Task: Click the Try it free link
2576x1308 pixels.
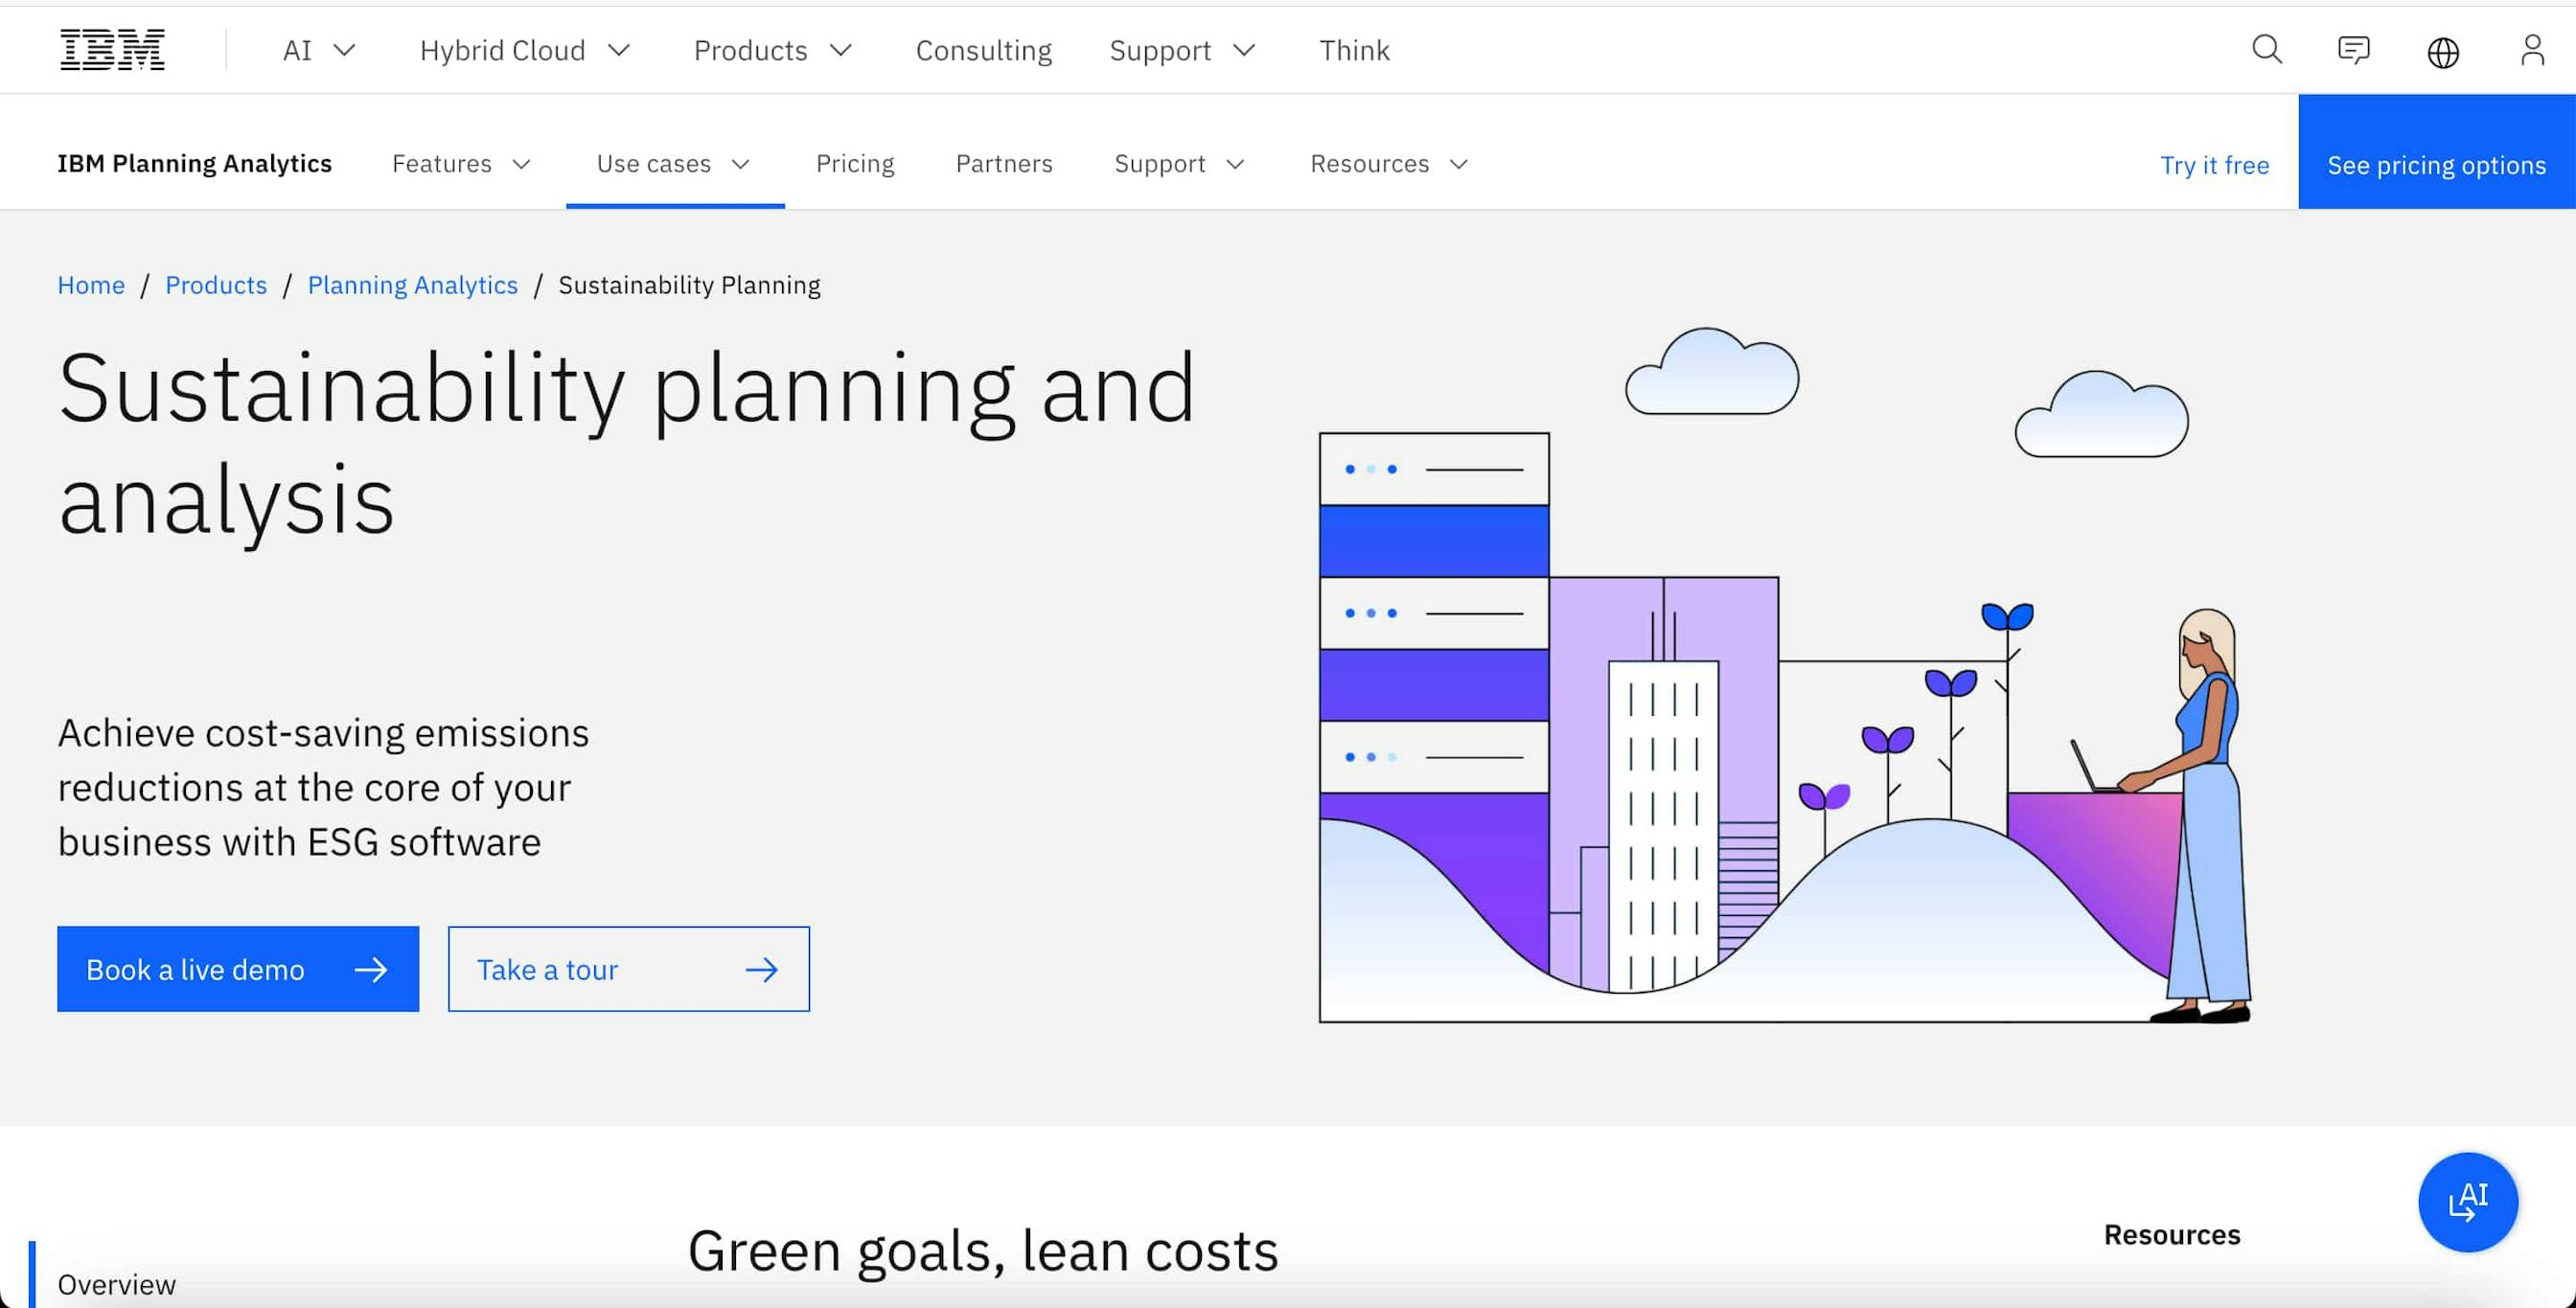Action: click(x=2213, y=165)
